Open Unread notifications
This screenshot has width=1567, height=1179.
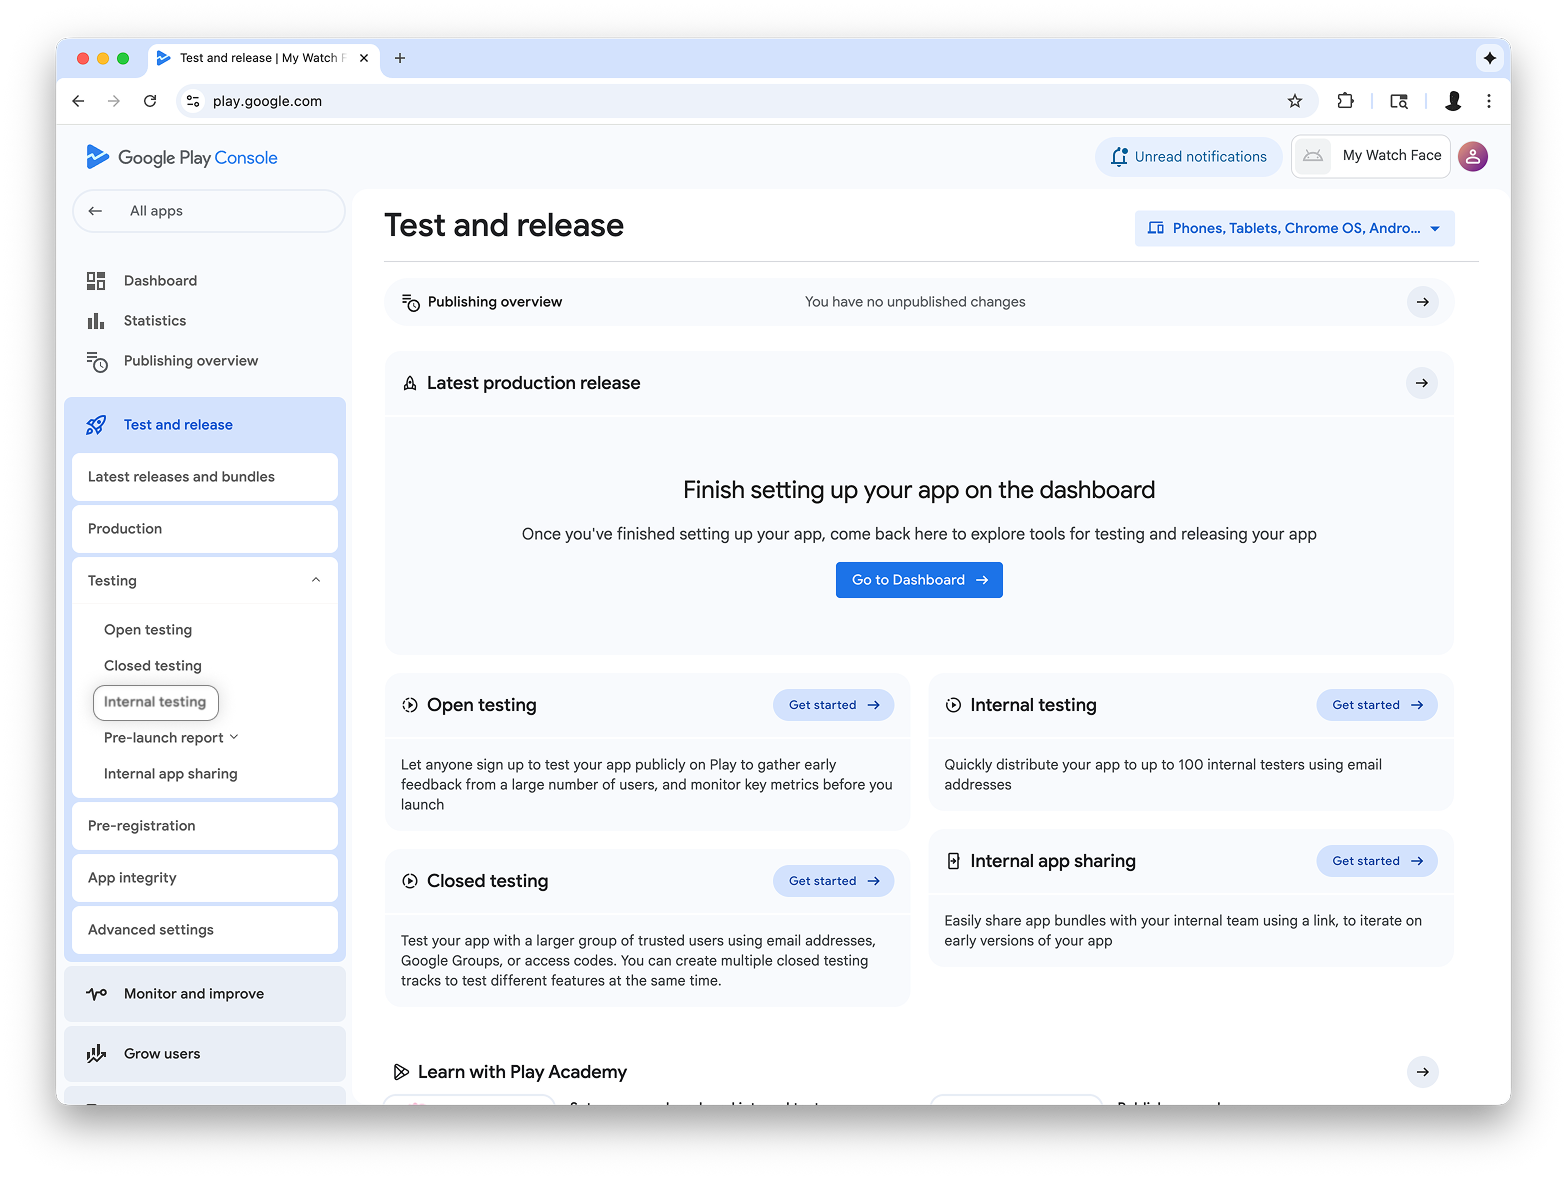point(1188,157)
